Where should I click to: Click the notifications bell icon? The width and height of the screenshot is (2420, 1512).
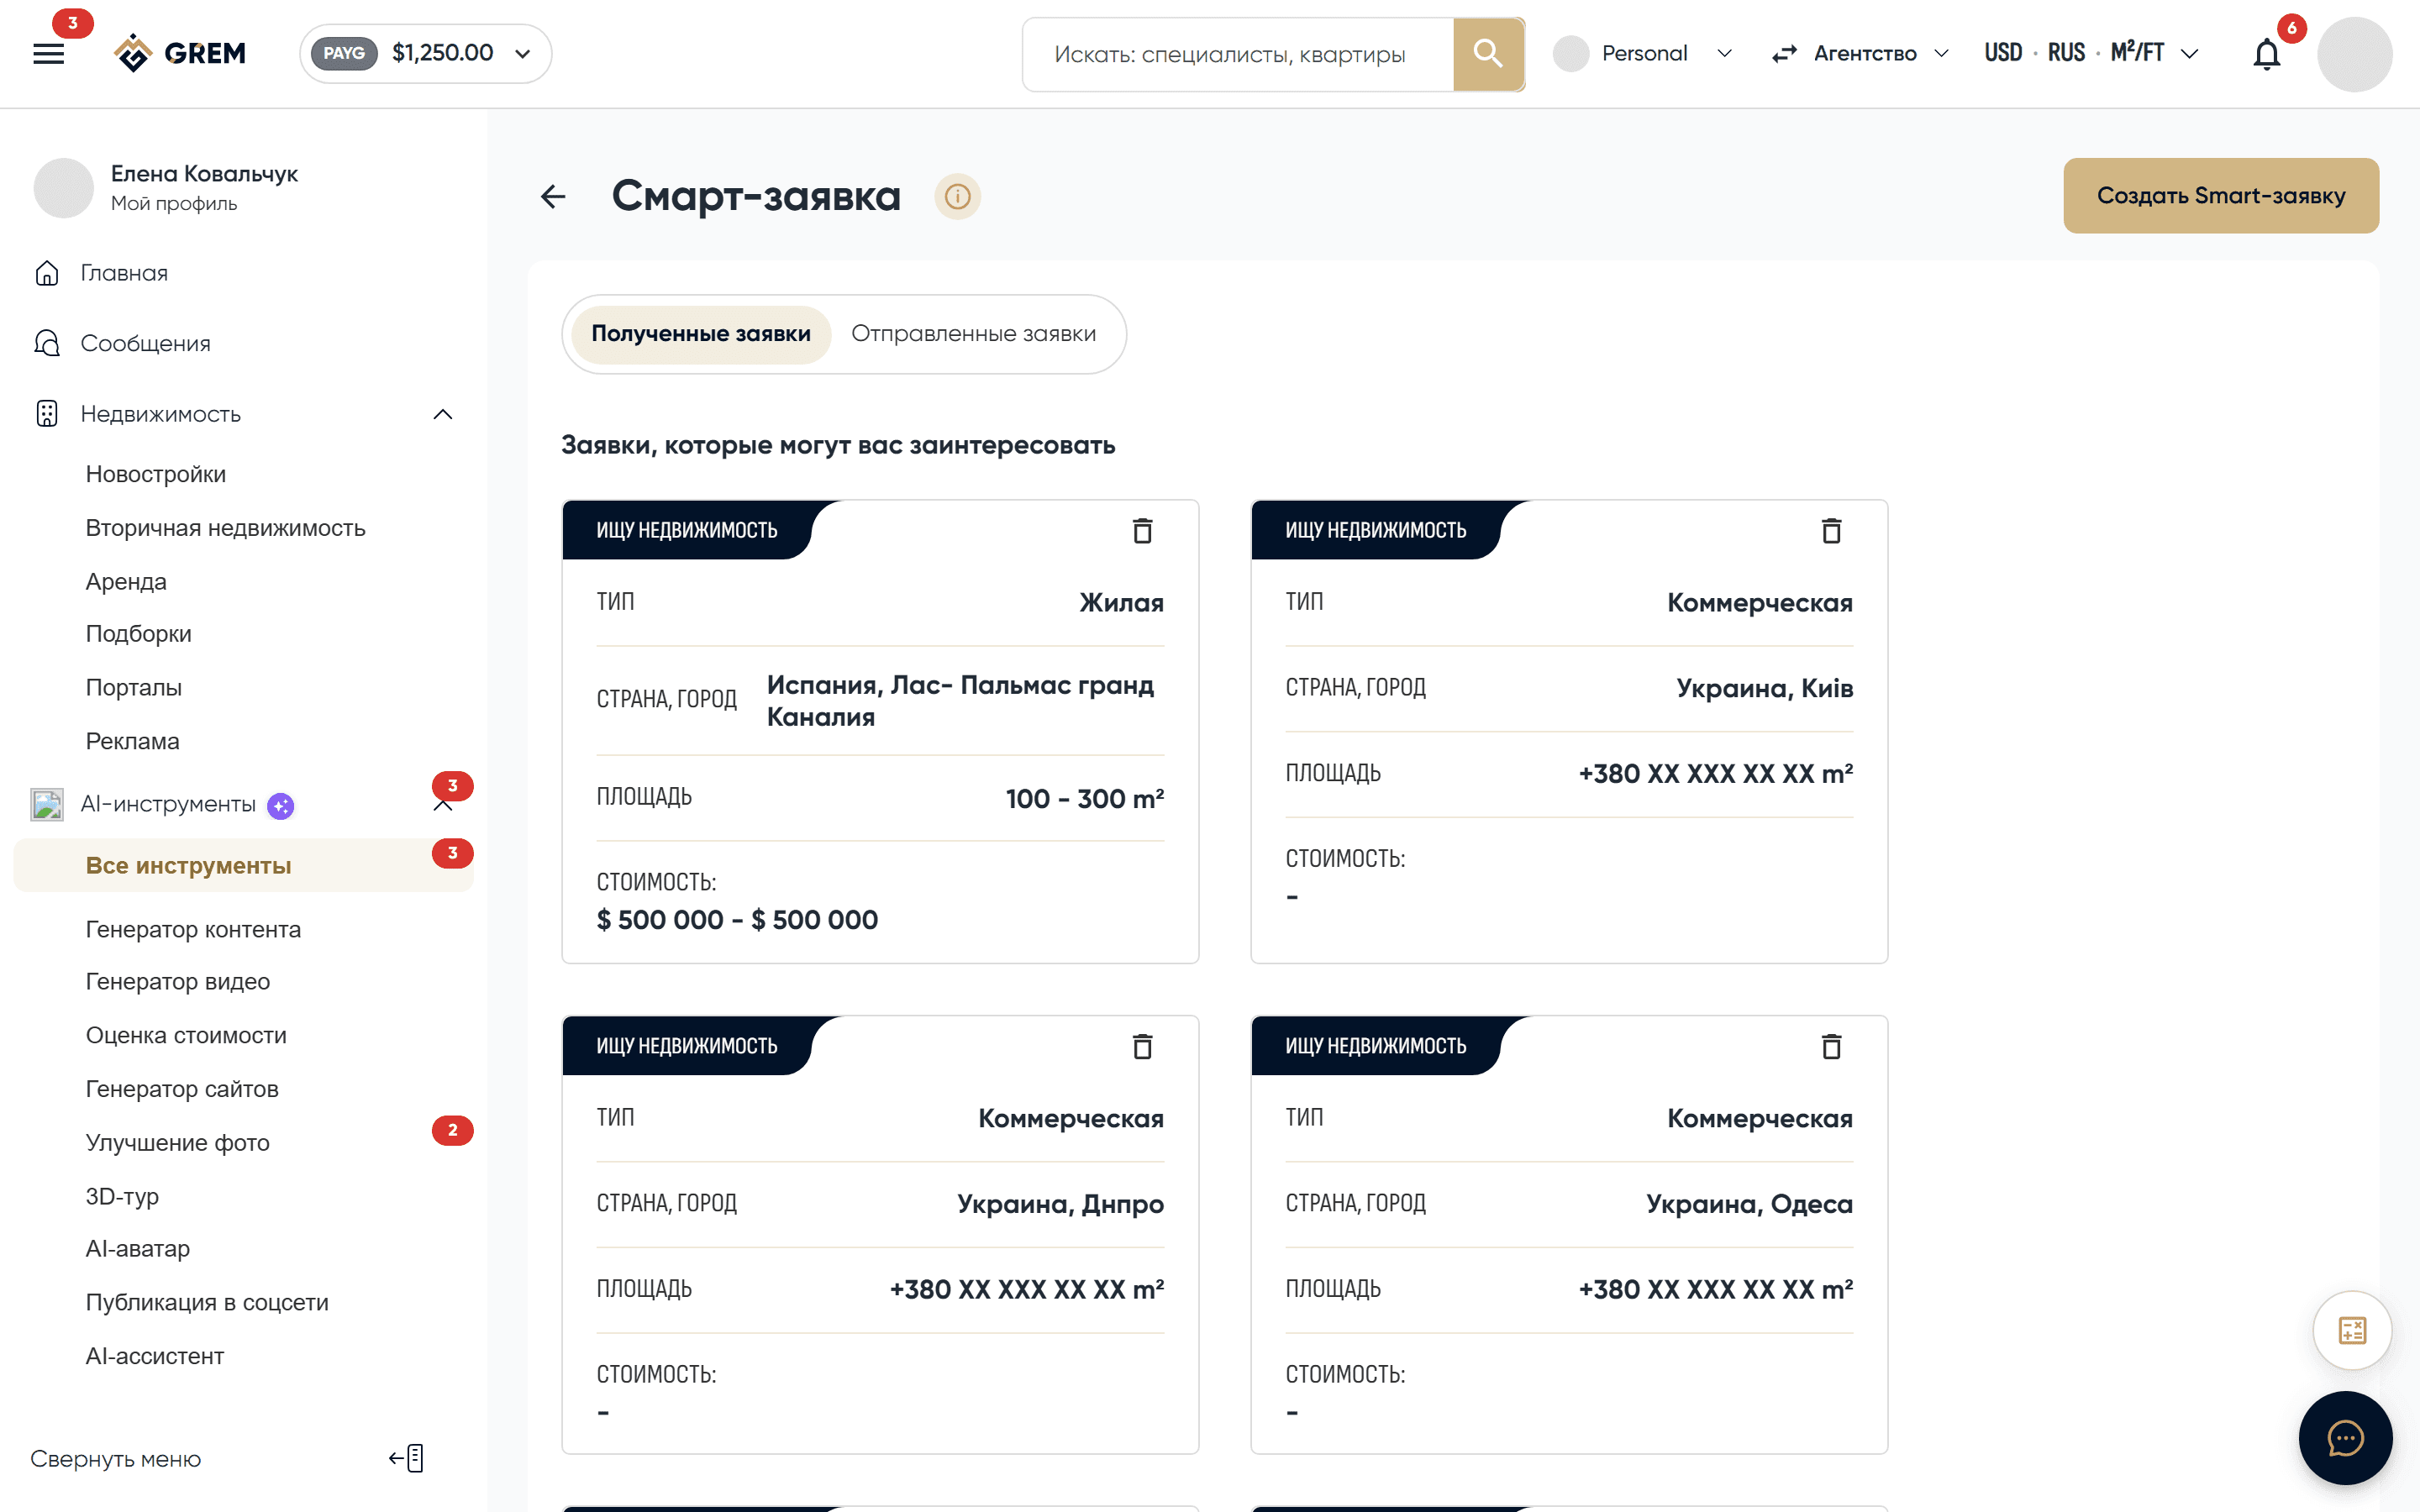pyautogui.click(x=2266, y=54)
